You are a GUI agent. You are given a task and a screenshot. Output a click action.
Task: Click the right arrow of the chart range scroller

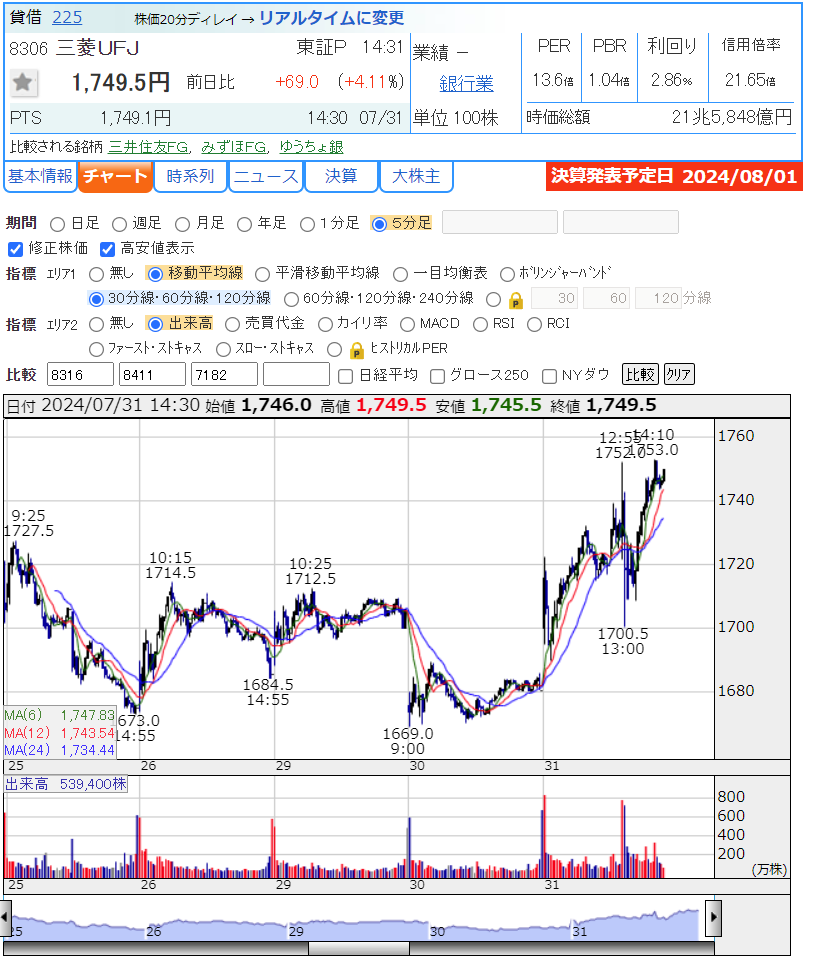[x=713, y=917]
